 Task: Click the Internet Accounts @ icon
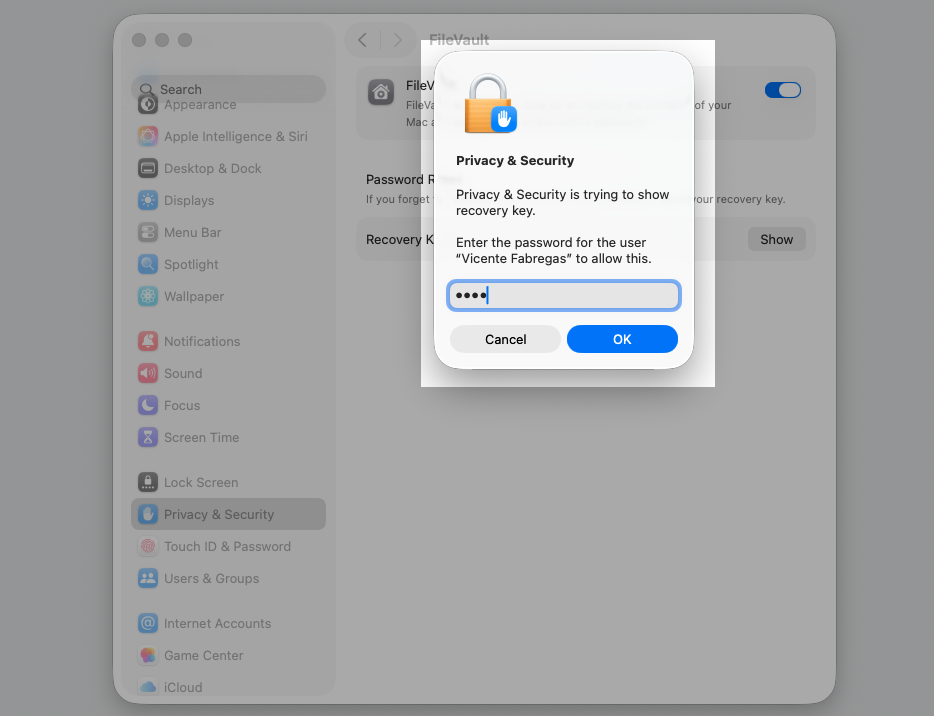click(x=148, y=624)
